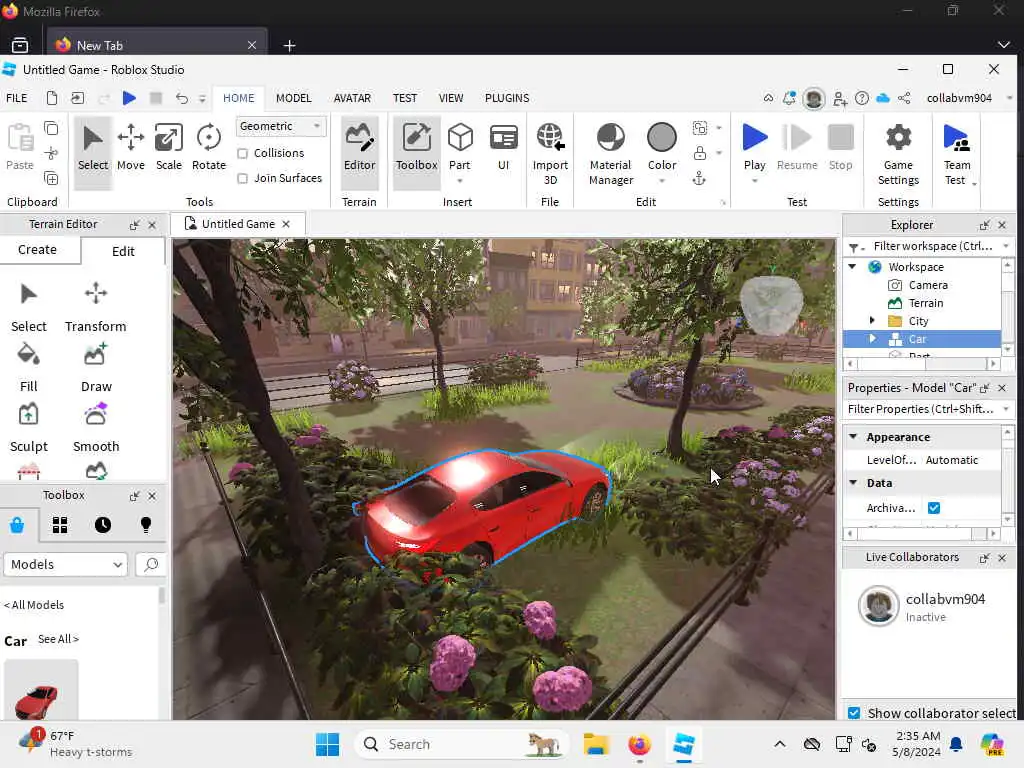The height and width of the screenshot is (768, 1024).
Task: Enable the Collisions checkbox
Action: click(x=242, y=153)
